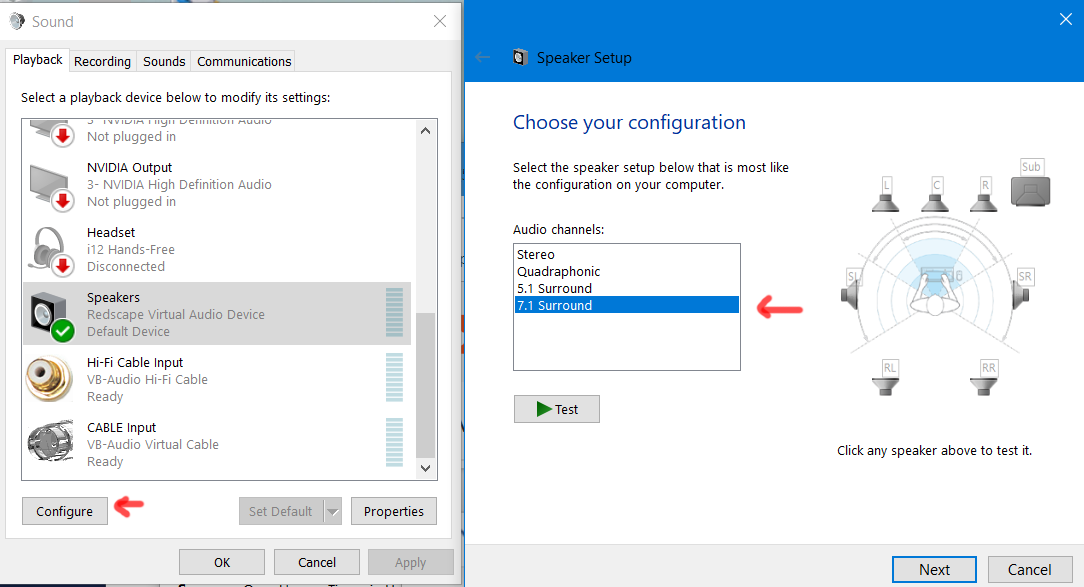Open Properties for selected device

coord(393,511)
